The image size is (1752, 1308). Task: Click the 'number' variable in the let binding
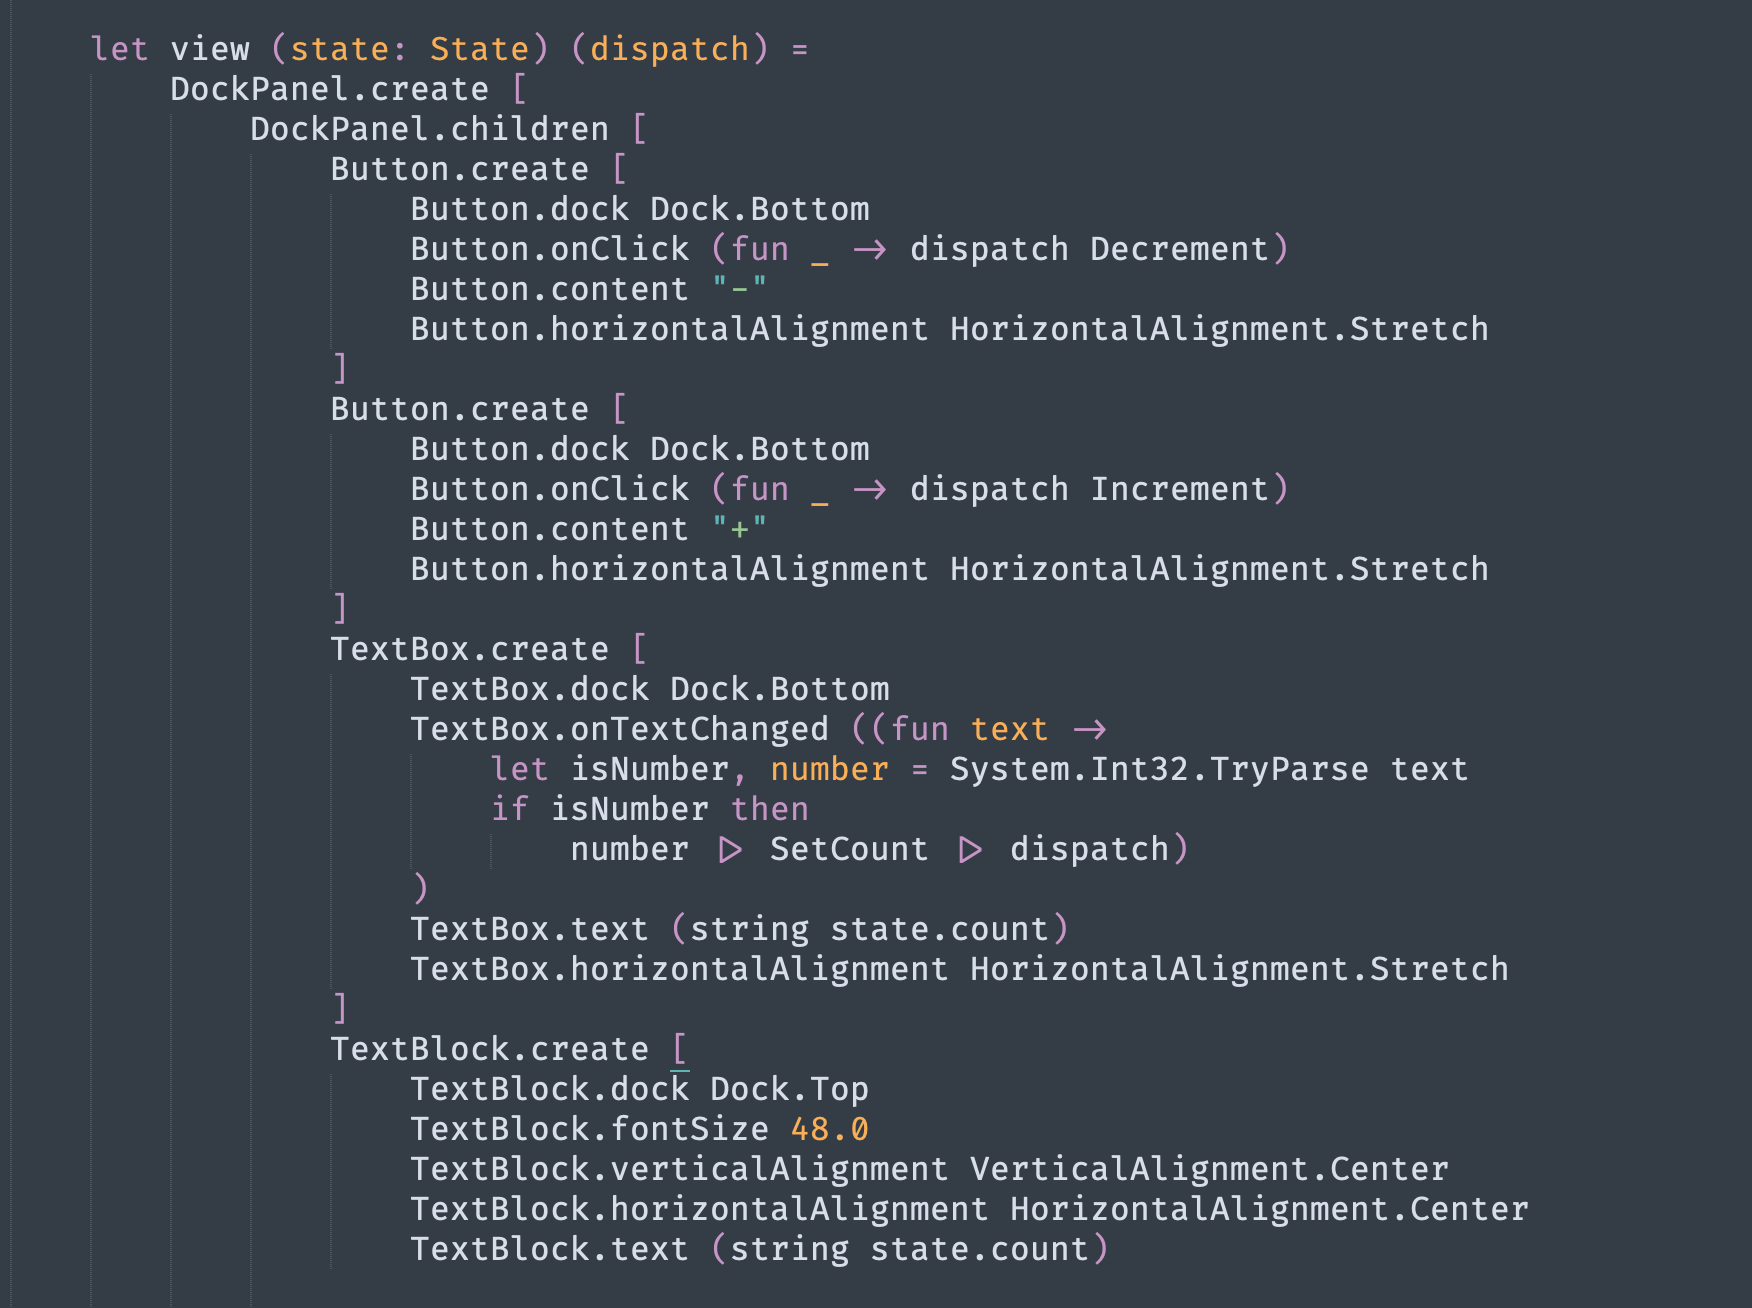click(829, 769)
